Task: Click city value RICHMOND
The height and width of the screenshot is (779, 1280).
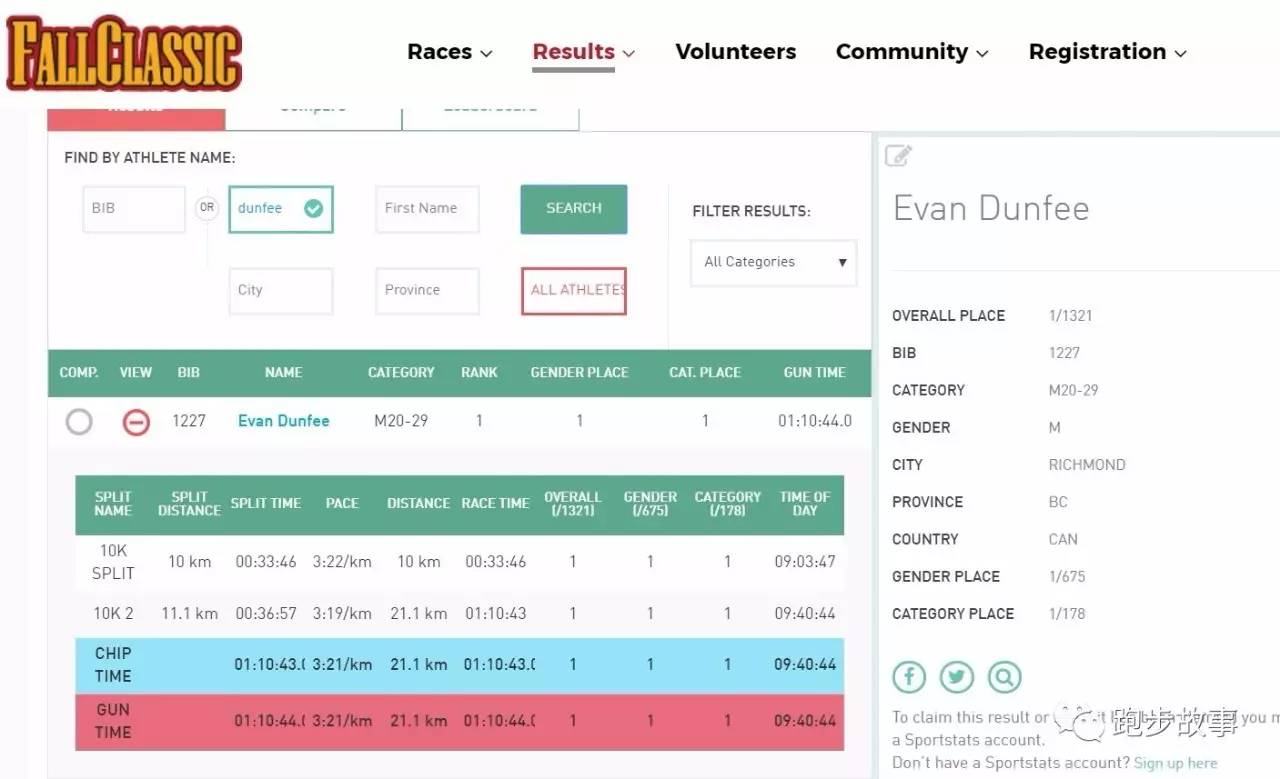Action: pos(1087,465)
